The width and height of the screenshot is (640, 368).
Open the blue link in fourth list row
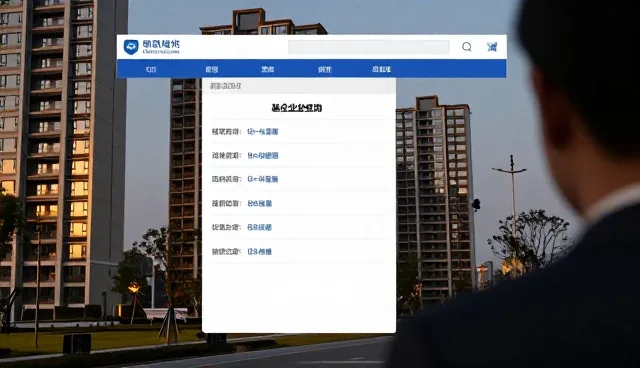tap(260, 203)
